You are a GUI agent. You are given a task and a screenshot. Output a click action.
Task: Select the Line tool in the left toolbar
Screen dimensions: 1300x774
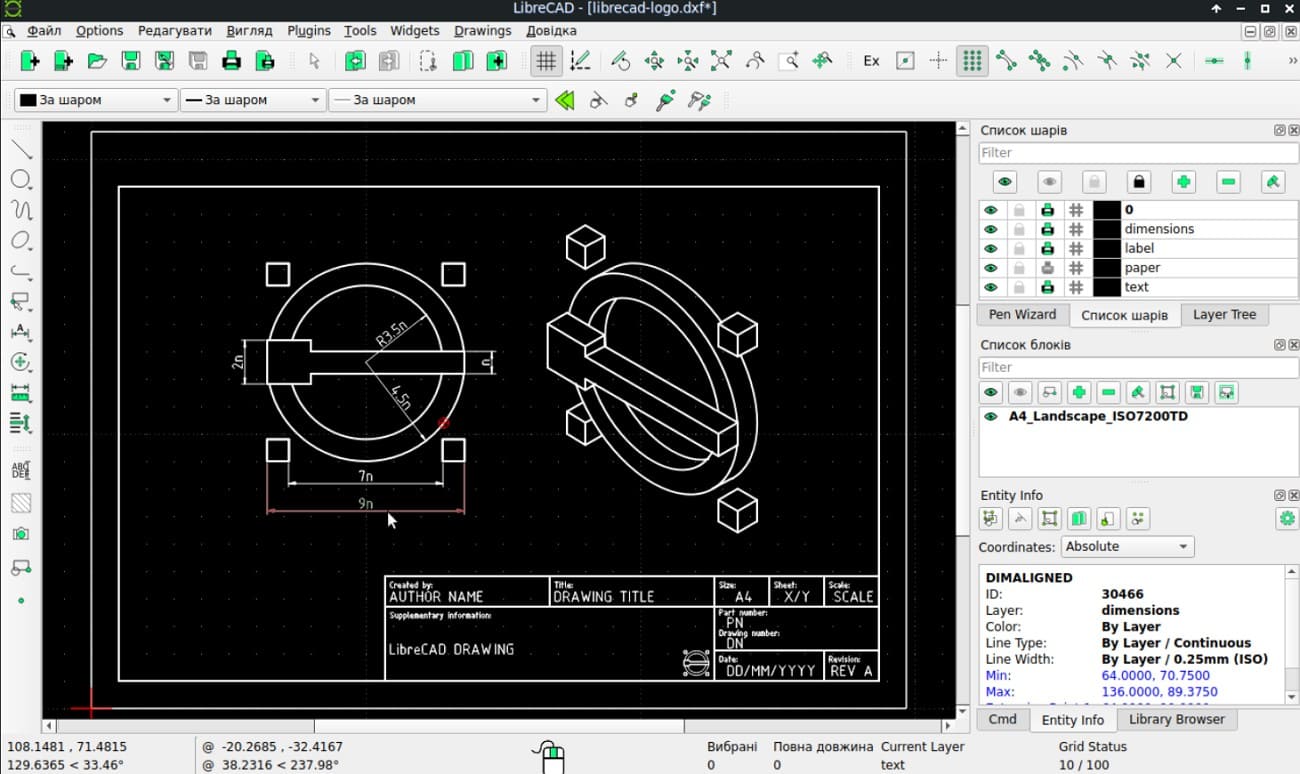(x=21, y=151)
